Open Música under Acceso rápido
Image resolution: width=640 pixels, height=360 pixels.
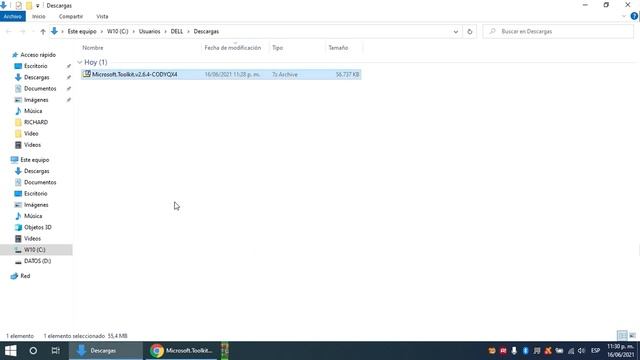point(33,111)
